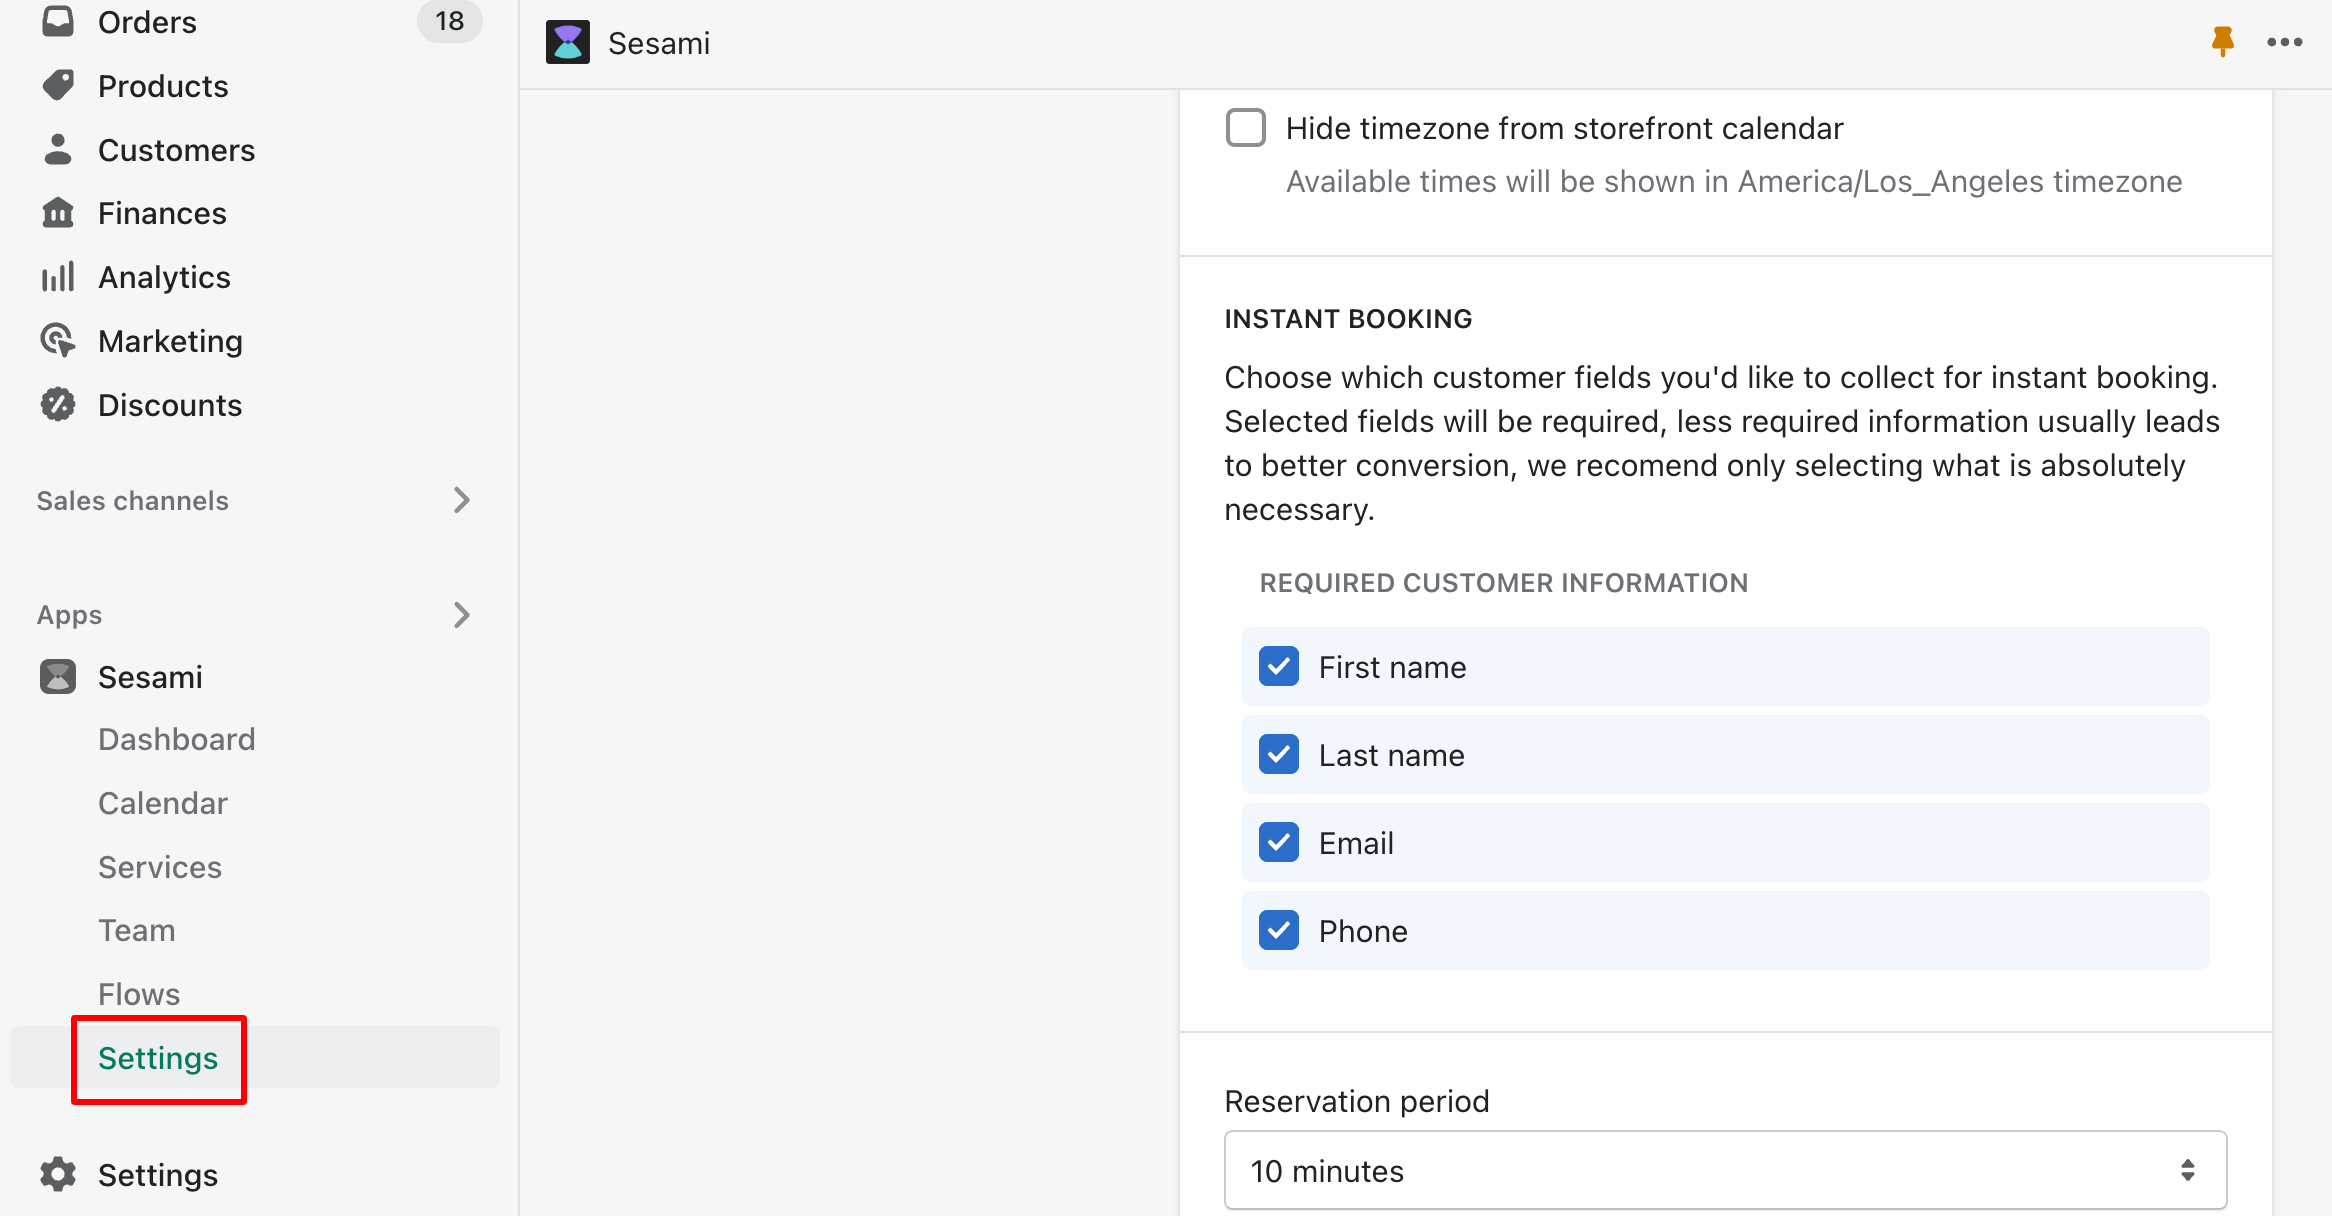
Task: Click the instant booking description paragraph
Action: pyautogui.click(x=1722, y=443)
